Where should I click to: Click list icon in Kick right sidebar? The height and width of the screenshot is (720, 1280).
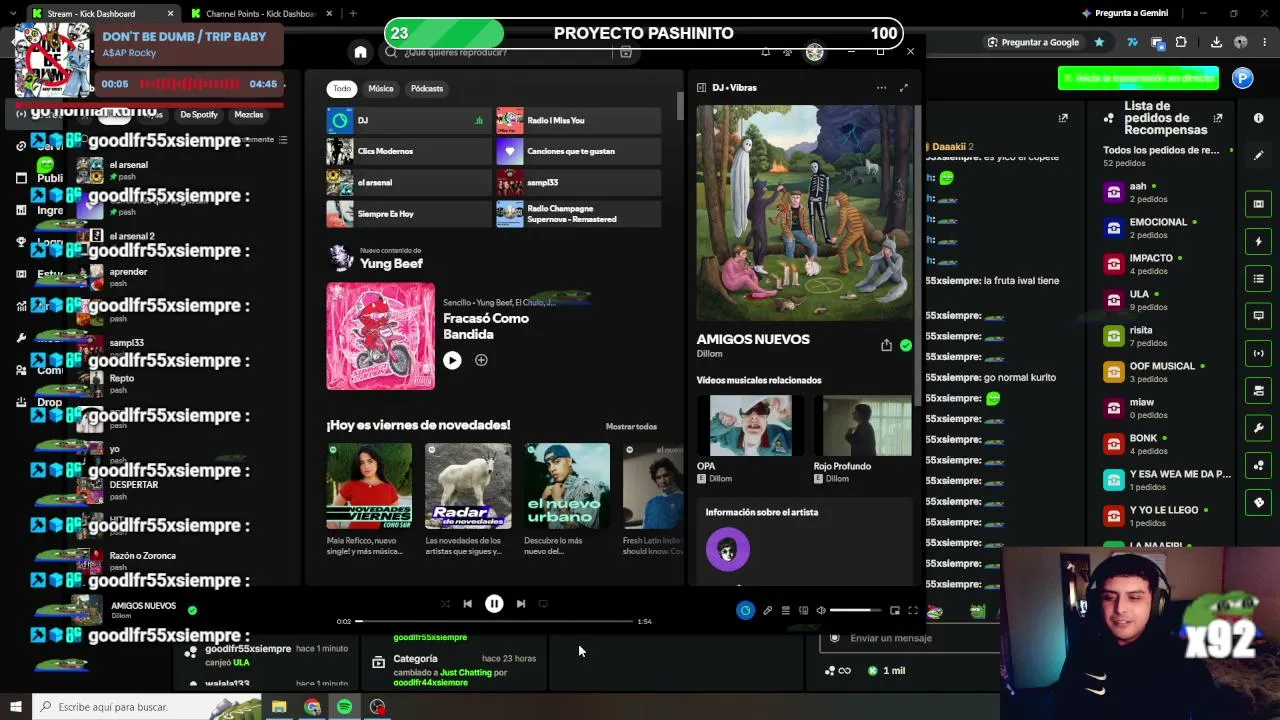click(1259, 278)
